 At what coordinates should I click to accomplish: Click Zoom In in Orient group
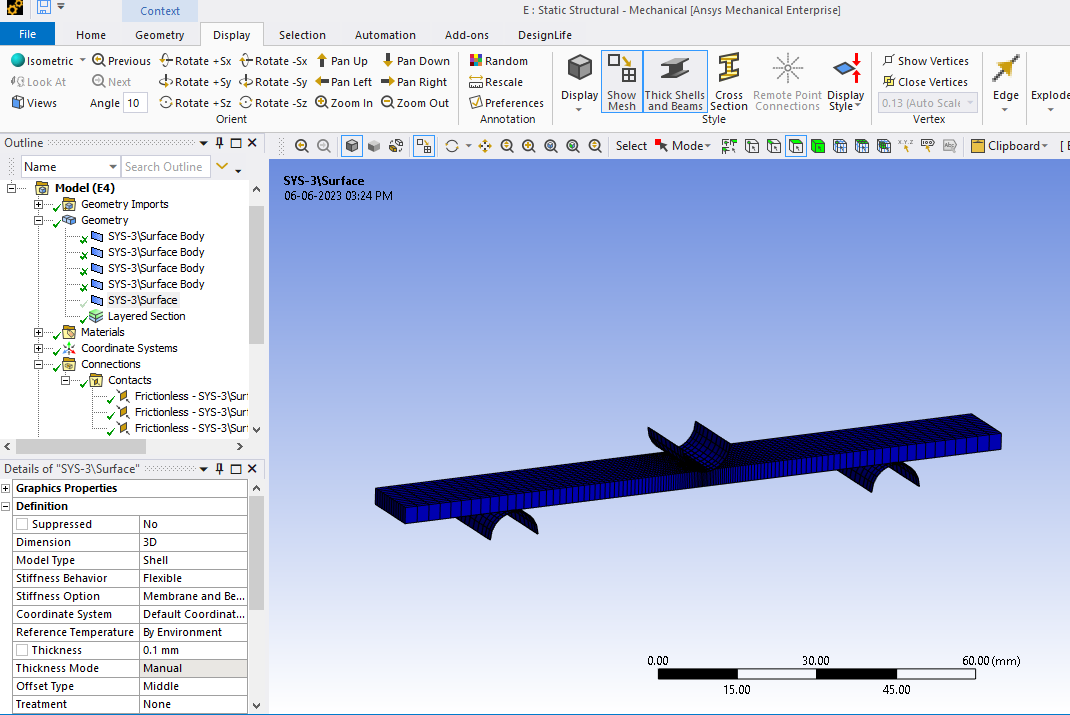click(x=344, y=103)
